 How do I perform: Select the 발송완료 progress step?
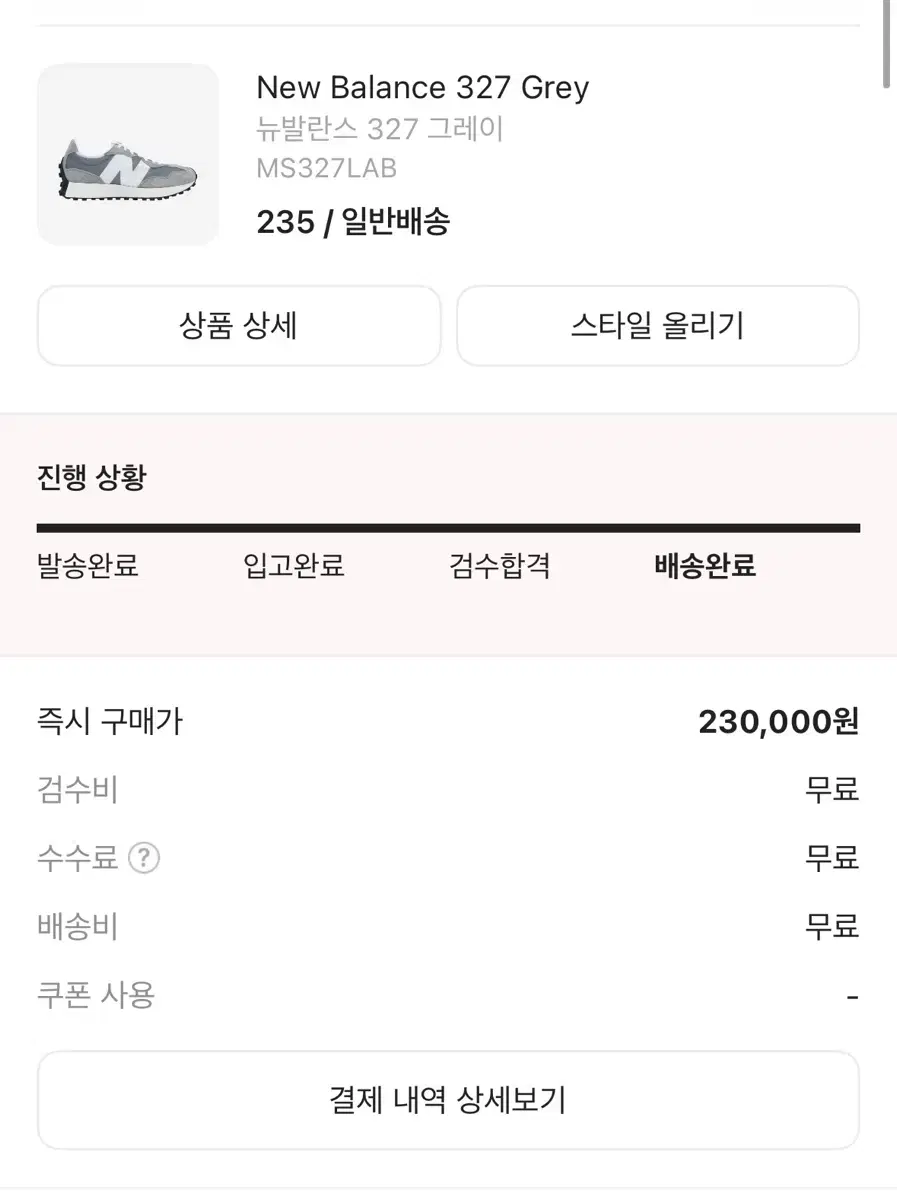(x=88, y=566)
